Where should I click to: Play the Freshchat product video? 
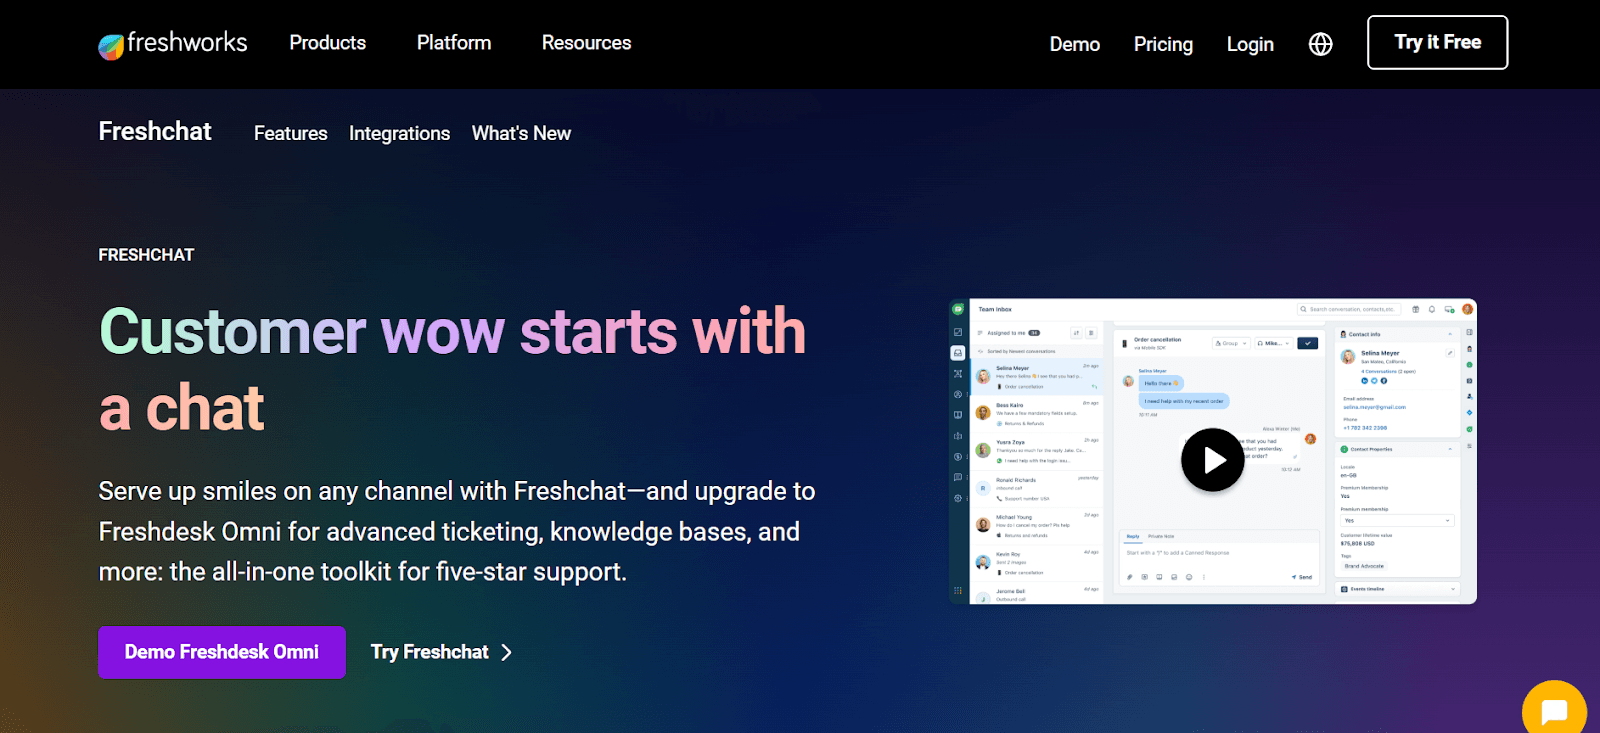tap(1212, 460)
